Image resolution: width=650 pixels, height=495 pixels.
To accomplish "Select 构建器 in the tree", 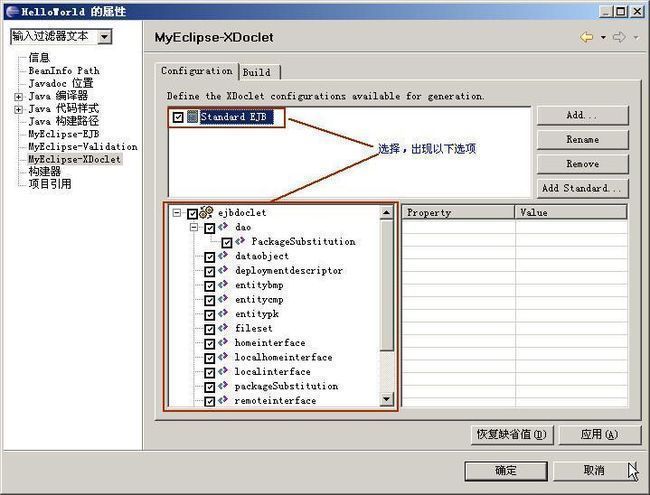I will [x=44, y=171].
